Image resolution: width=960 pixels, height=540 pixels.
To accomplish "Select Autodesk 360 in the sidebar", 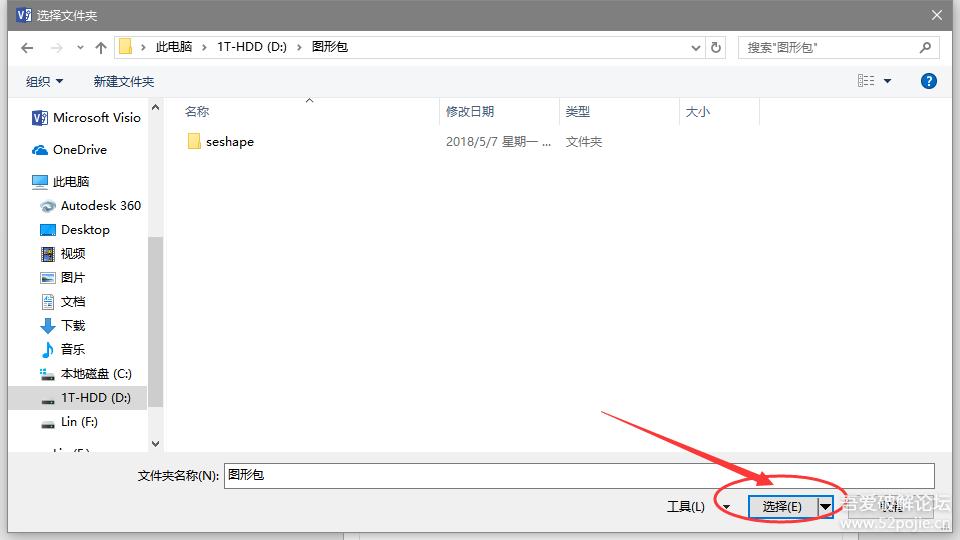I will click(x=100, y=205).
